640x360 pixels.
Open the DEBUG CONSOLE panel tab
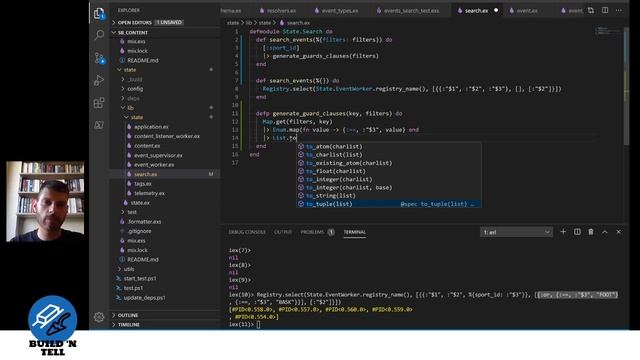click(x=247, y=232)
